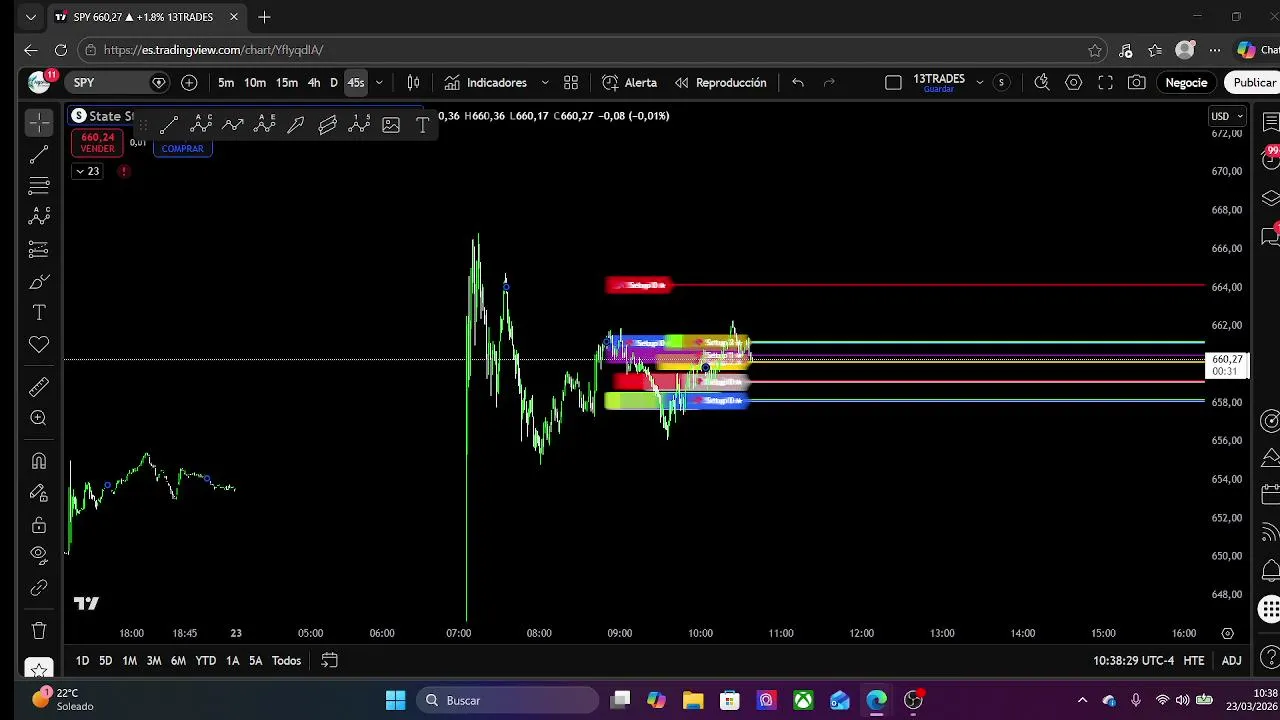
Task: Open the drawings link tool in sidebar
Action: pos(39,588)
